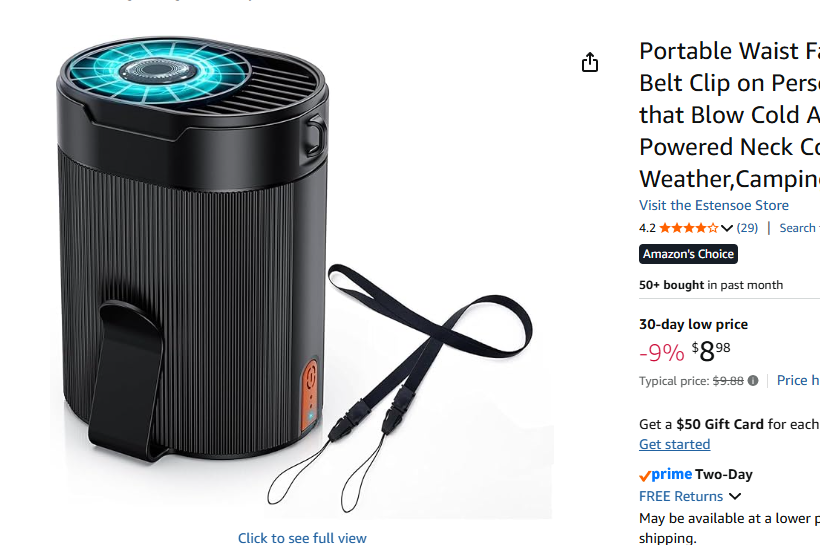Open the Price history link
This screenshot has height=545, width=820.
click(x=798, y=380)
